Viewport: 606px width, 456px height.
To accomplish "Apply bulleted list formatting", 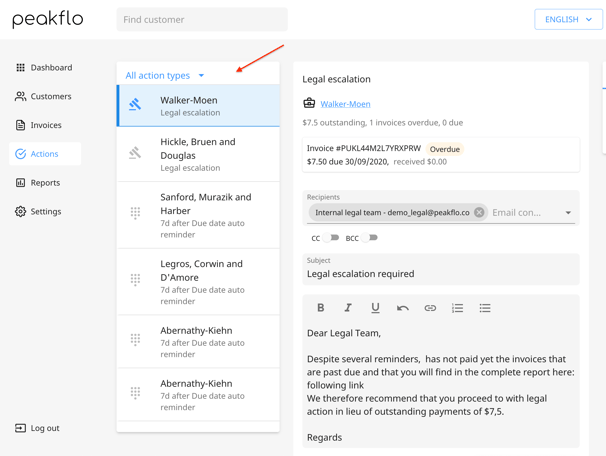I will point(485,308).
